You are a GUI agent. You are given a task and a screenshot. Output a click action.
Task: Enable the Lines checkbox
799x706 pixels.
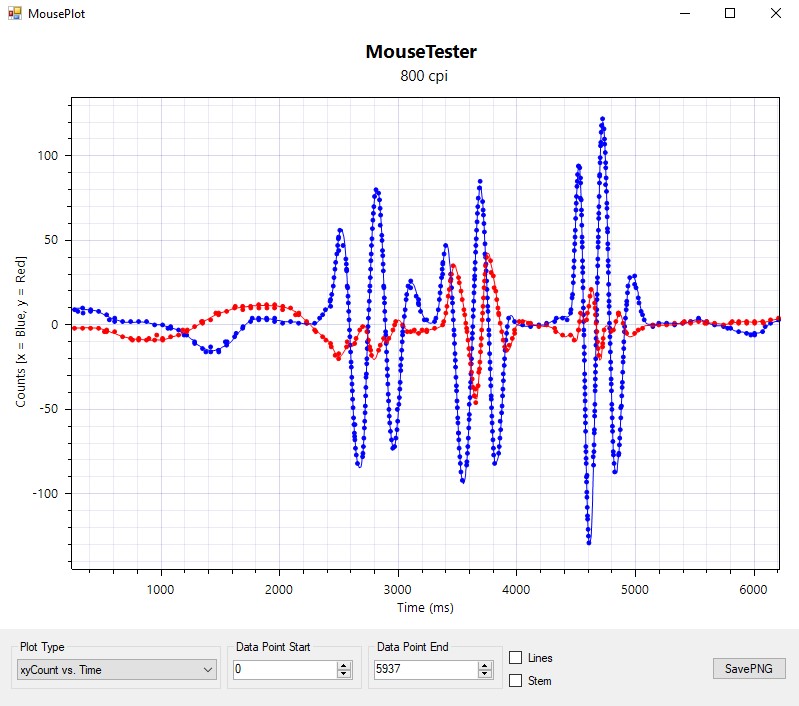coord(516,658)
